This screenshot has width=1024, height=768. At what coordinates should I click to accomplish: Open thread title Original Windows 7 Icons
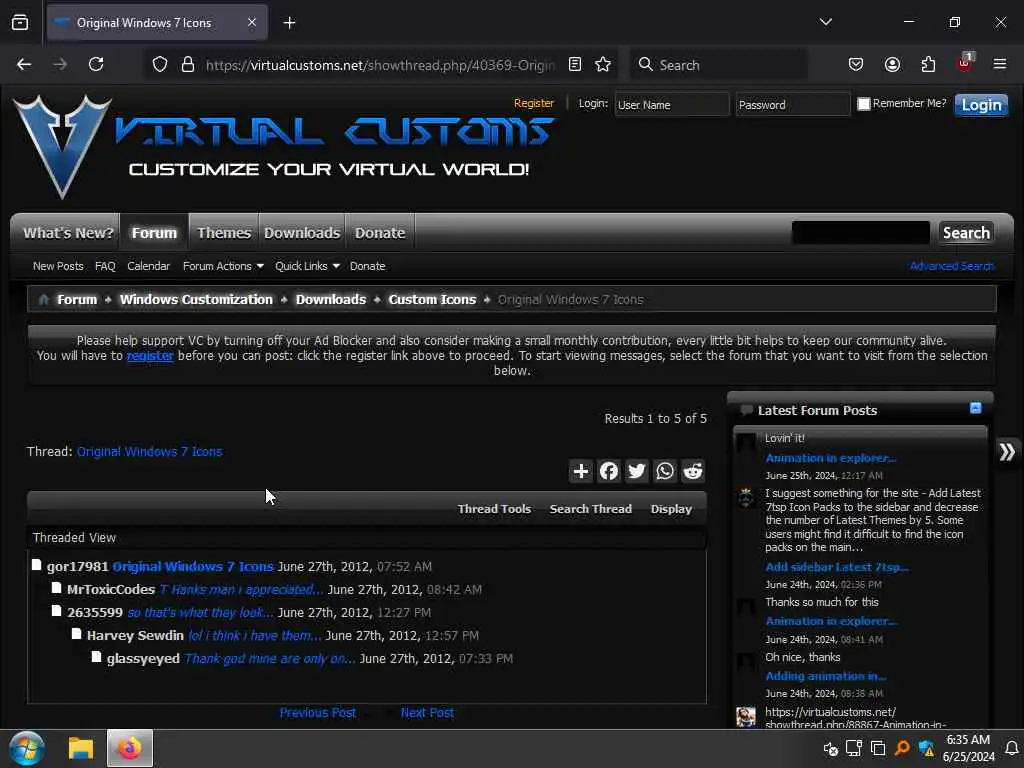point(150,451)
